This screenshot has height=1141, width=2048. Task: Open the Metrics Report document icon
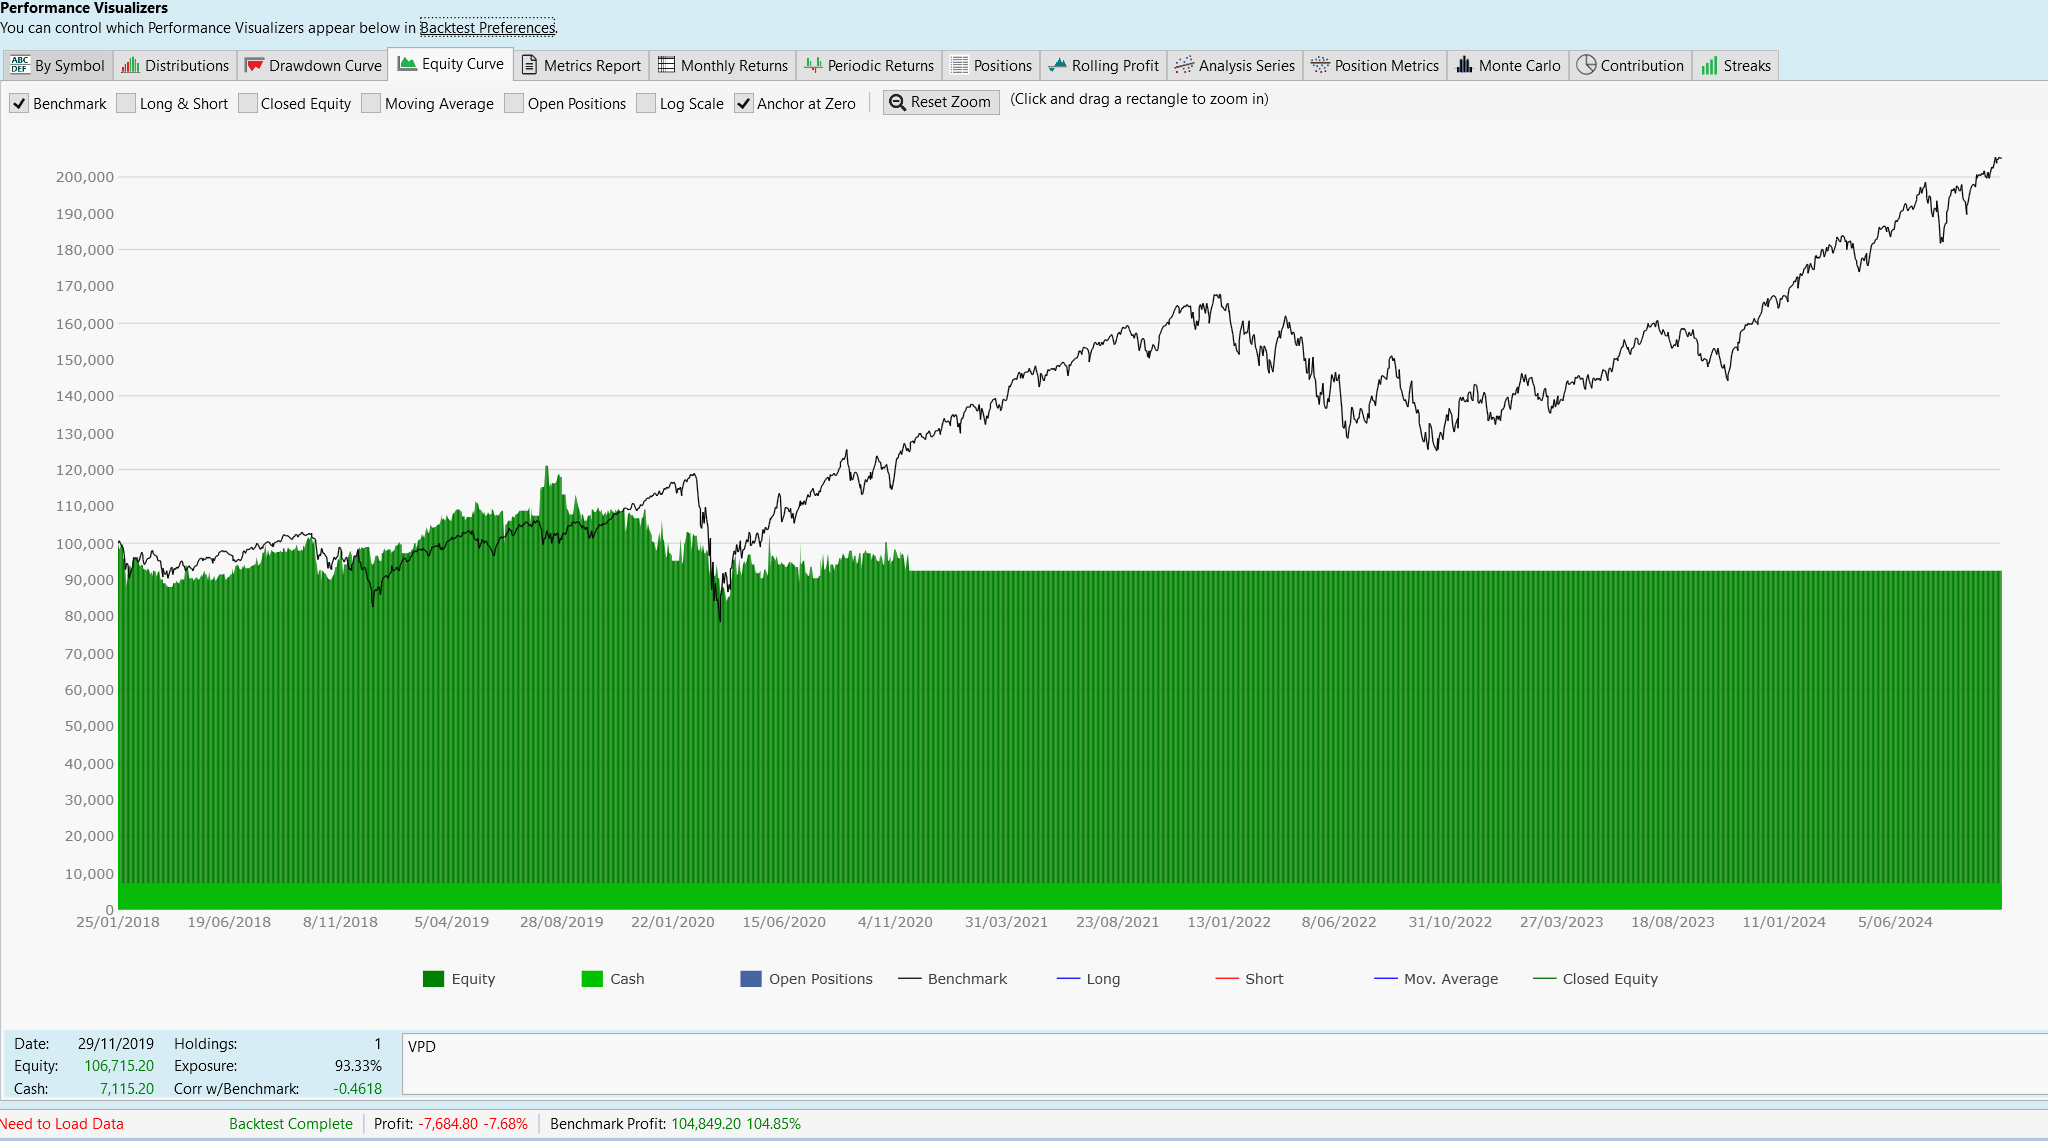[530, 65]
